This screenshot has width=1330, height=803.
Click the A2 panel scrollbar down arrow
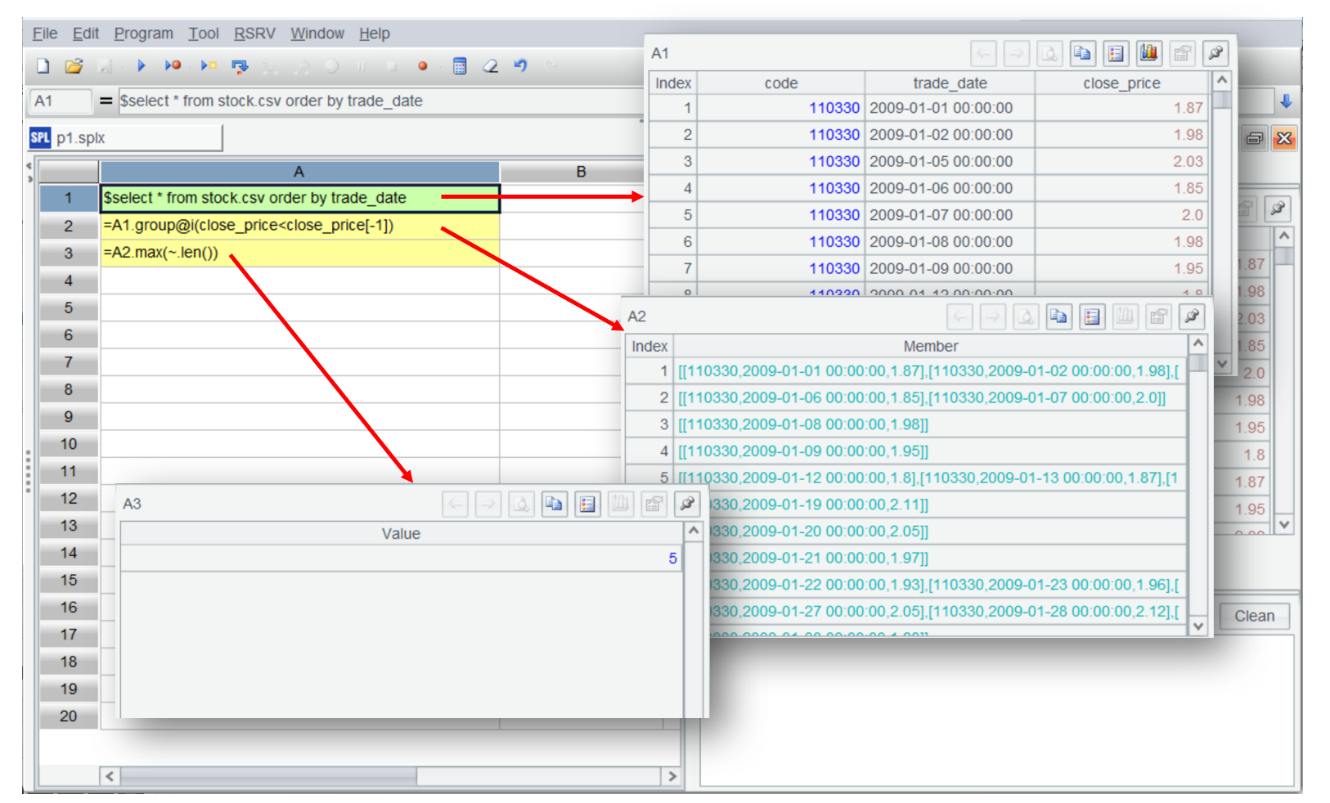(x=1197, y=626)
